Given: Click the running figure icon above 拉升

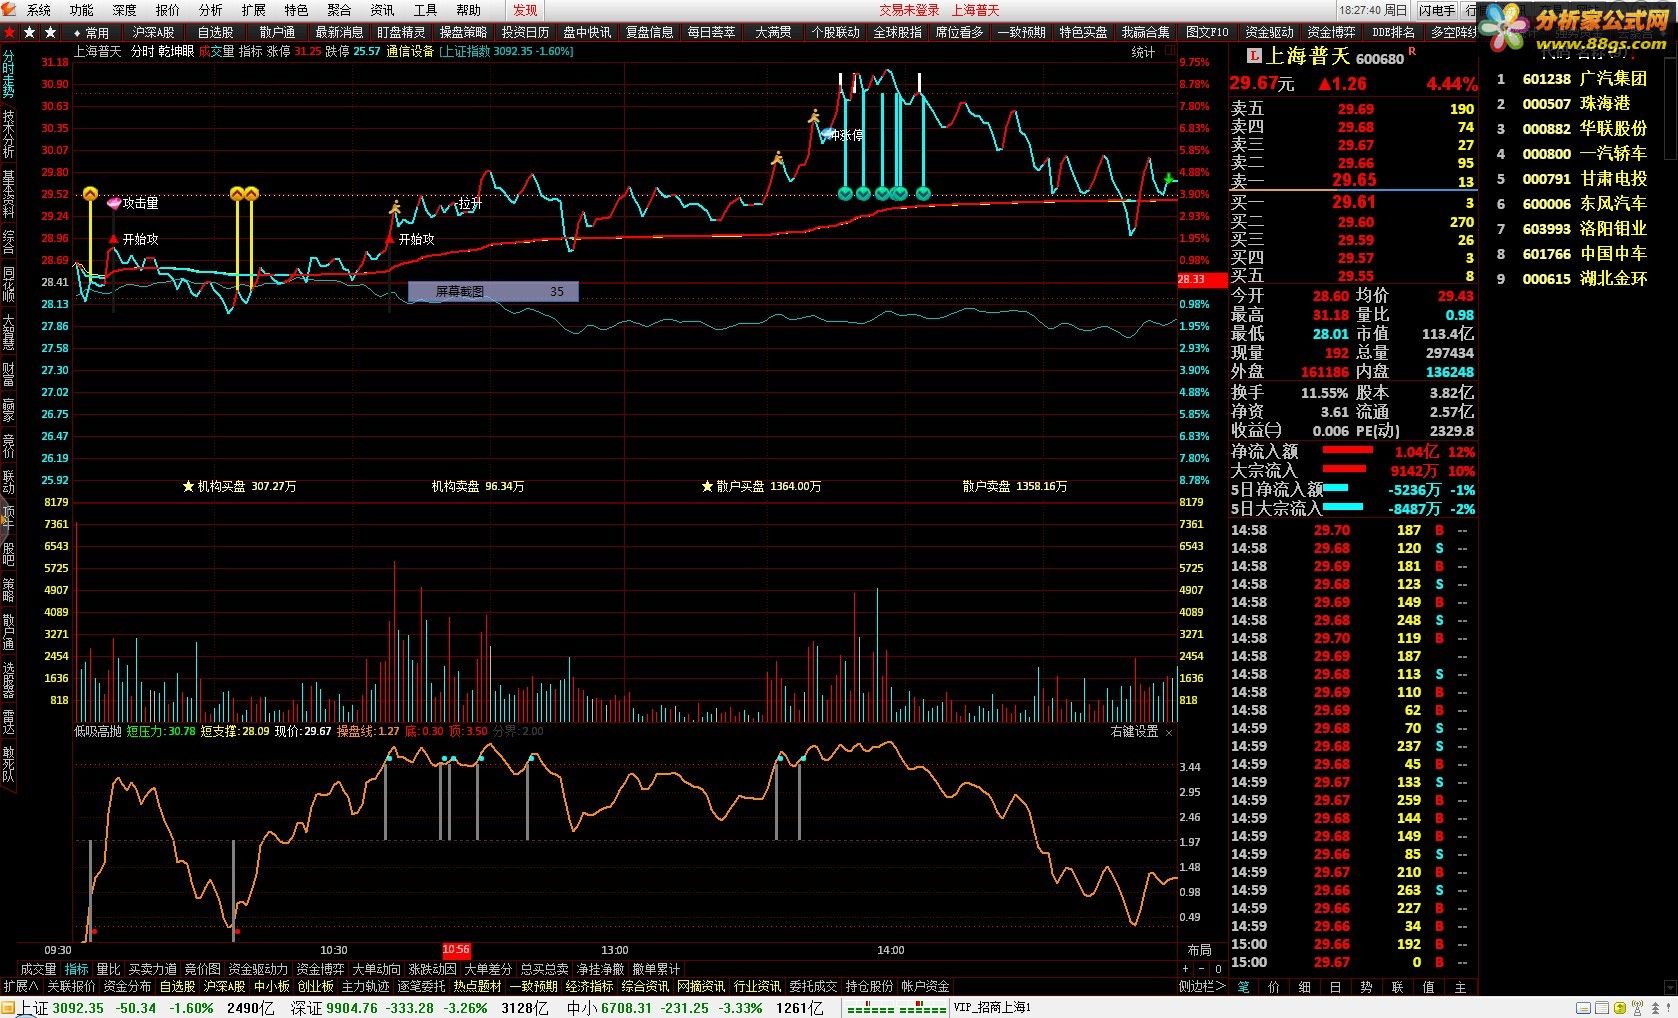Looking at the screenshot, I should (x=395, y=208).
